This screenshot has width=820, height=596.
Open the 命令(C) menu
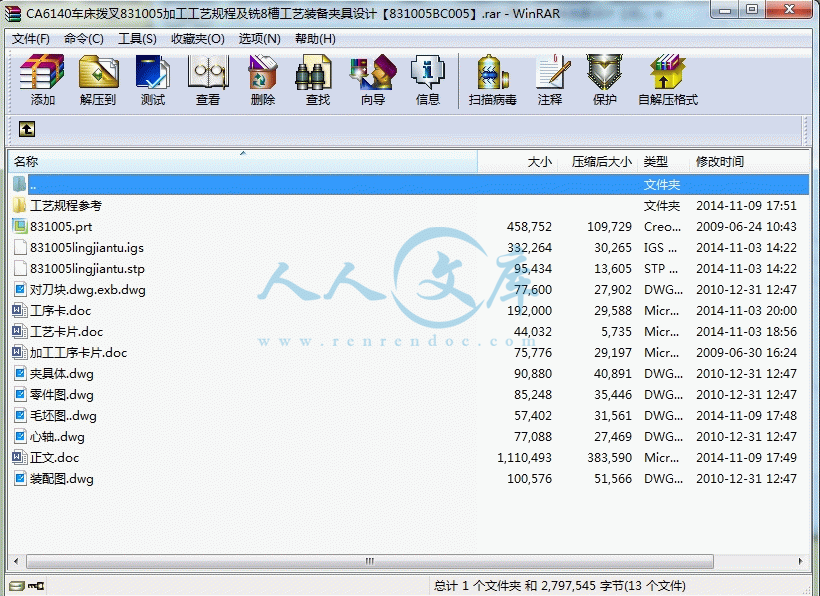pyautogui.click(x=84, y=39)
